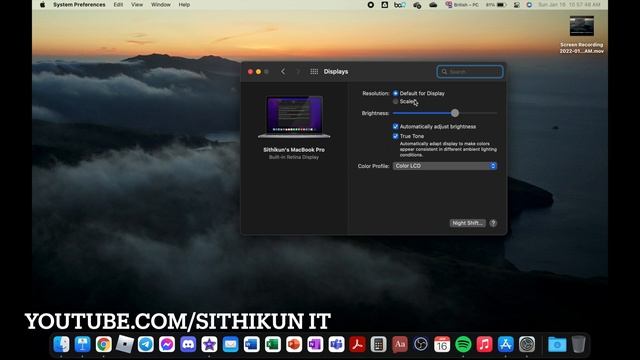640x360 pixels.
Task: Launch OBS from the dock
Action: 421,344
